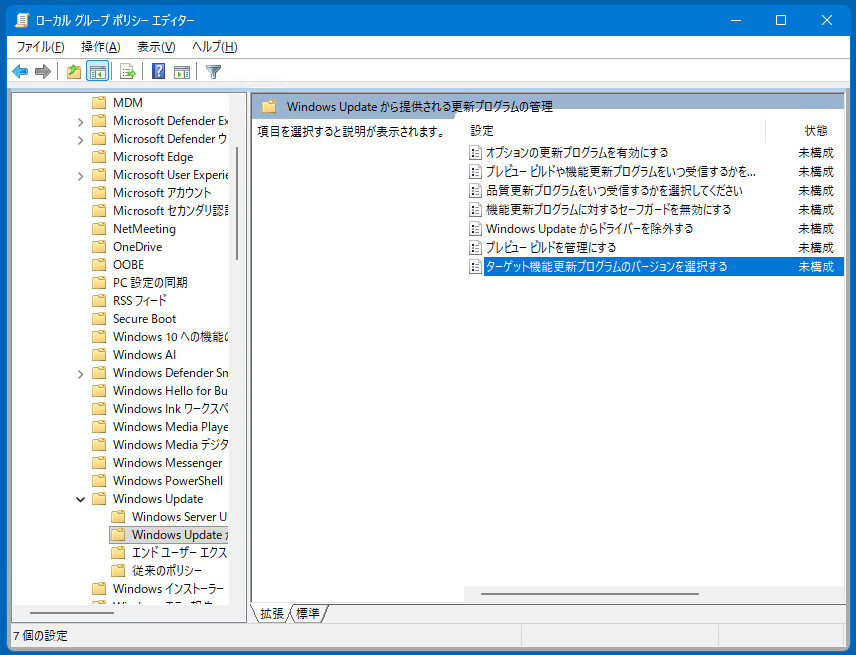The width and height of the screenshot is (856, 655).
Task: Select the OneDrive folder in the tree
Action: click(x=137, y=247)
